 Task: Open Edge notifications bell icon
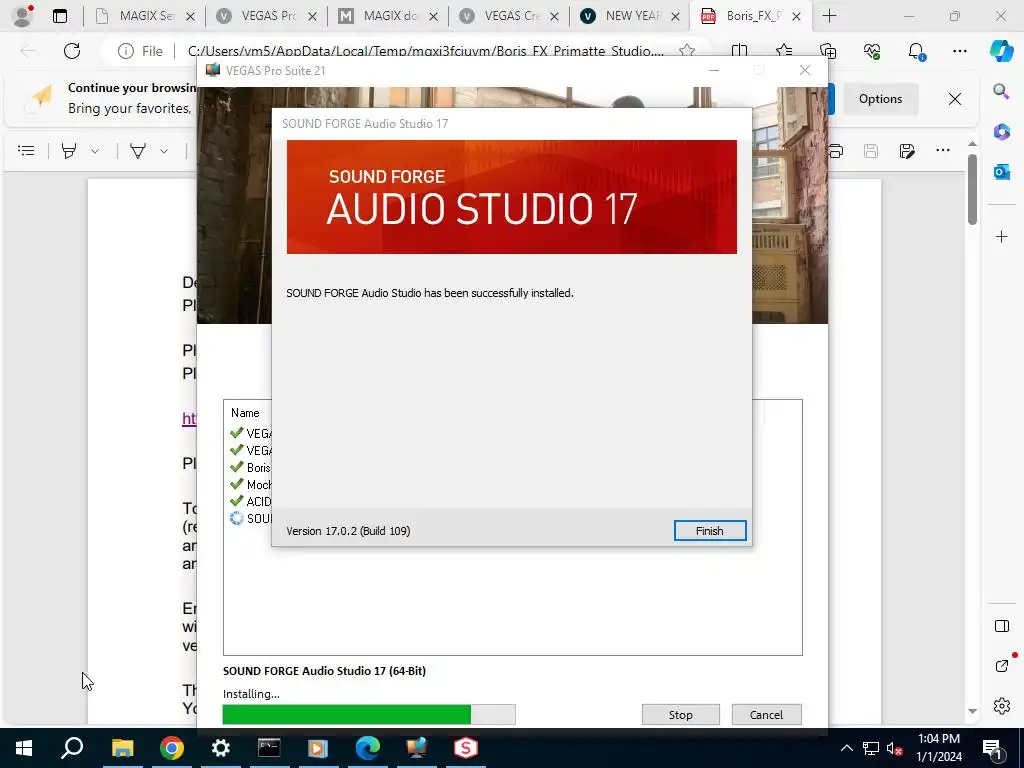[x=916, y=51]
